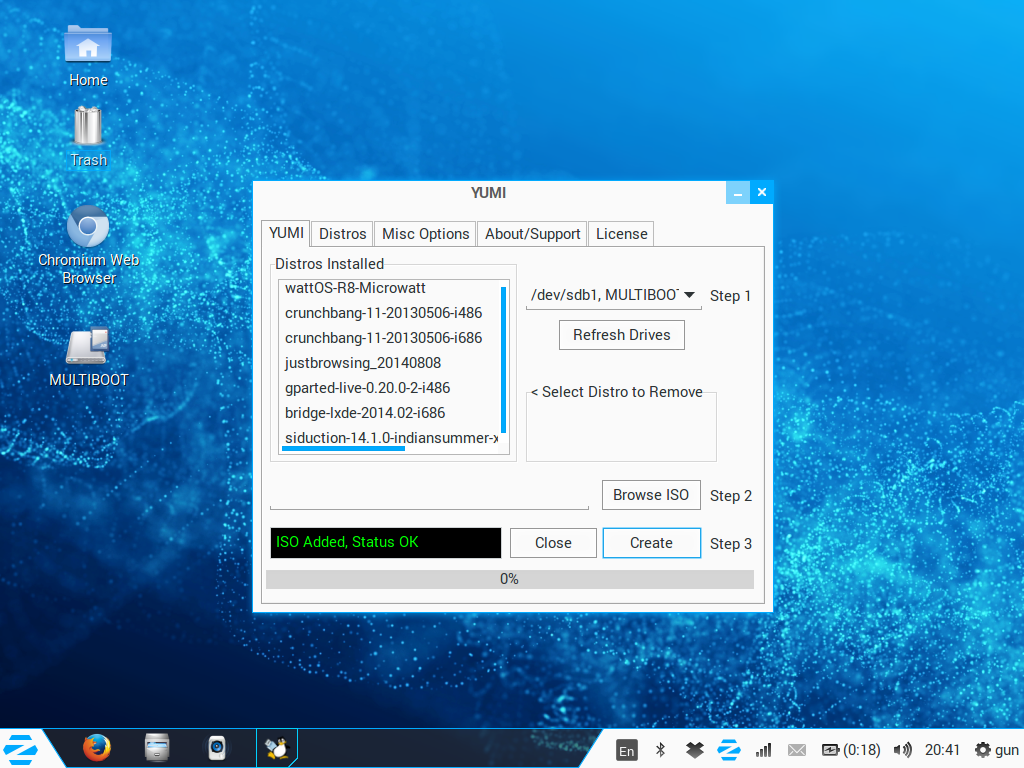Minimize the YUMI window
This screenshot has height=768, width=1024.
coord(737,193)
